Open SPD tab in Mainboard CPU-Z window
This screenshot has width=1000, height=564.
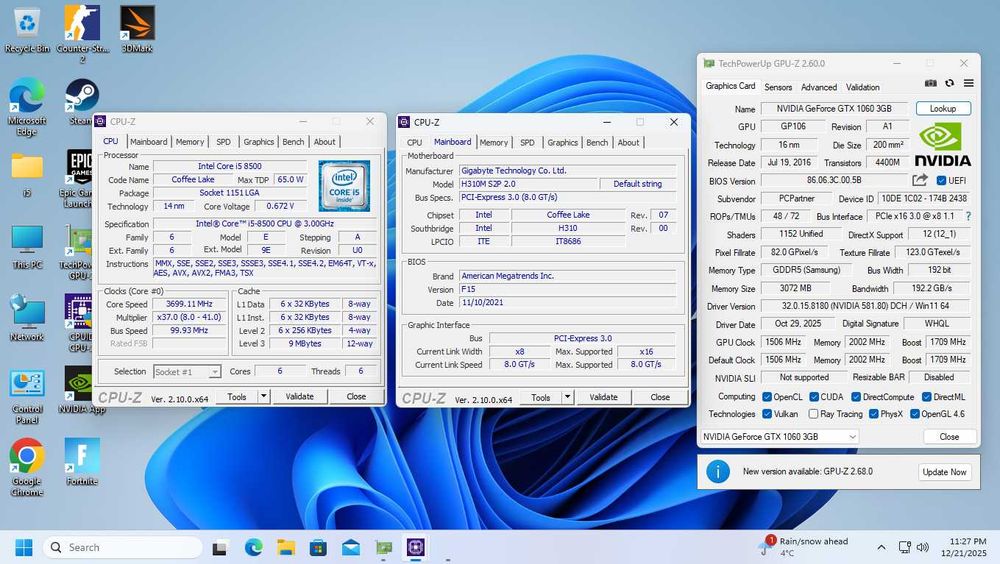(x=527, y=142)
